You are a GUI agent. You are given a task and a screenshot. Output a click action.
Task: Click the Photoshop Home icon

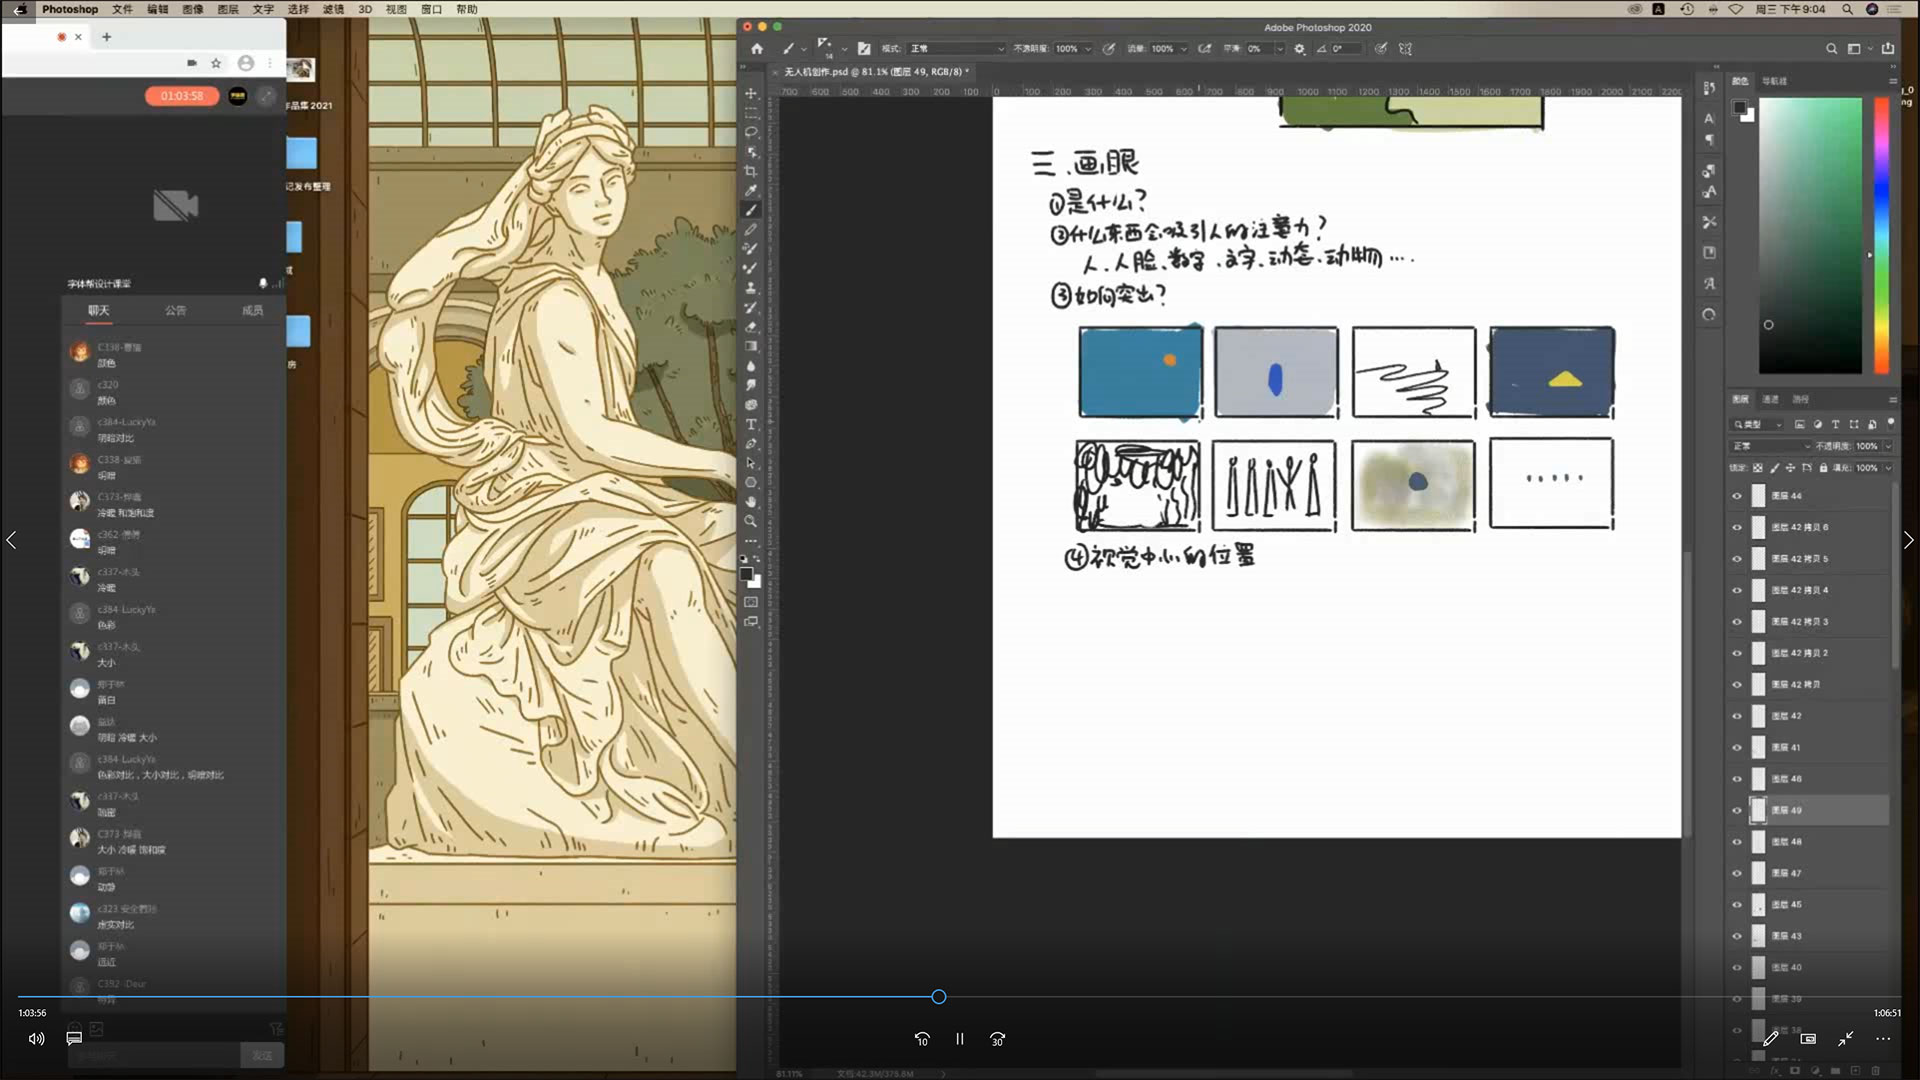[757, 48]
